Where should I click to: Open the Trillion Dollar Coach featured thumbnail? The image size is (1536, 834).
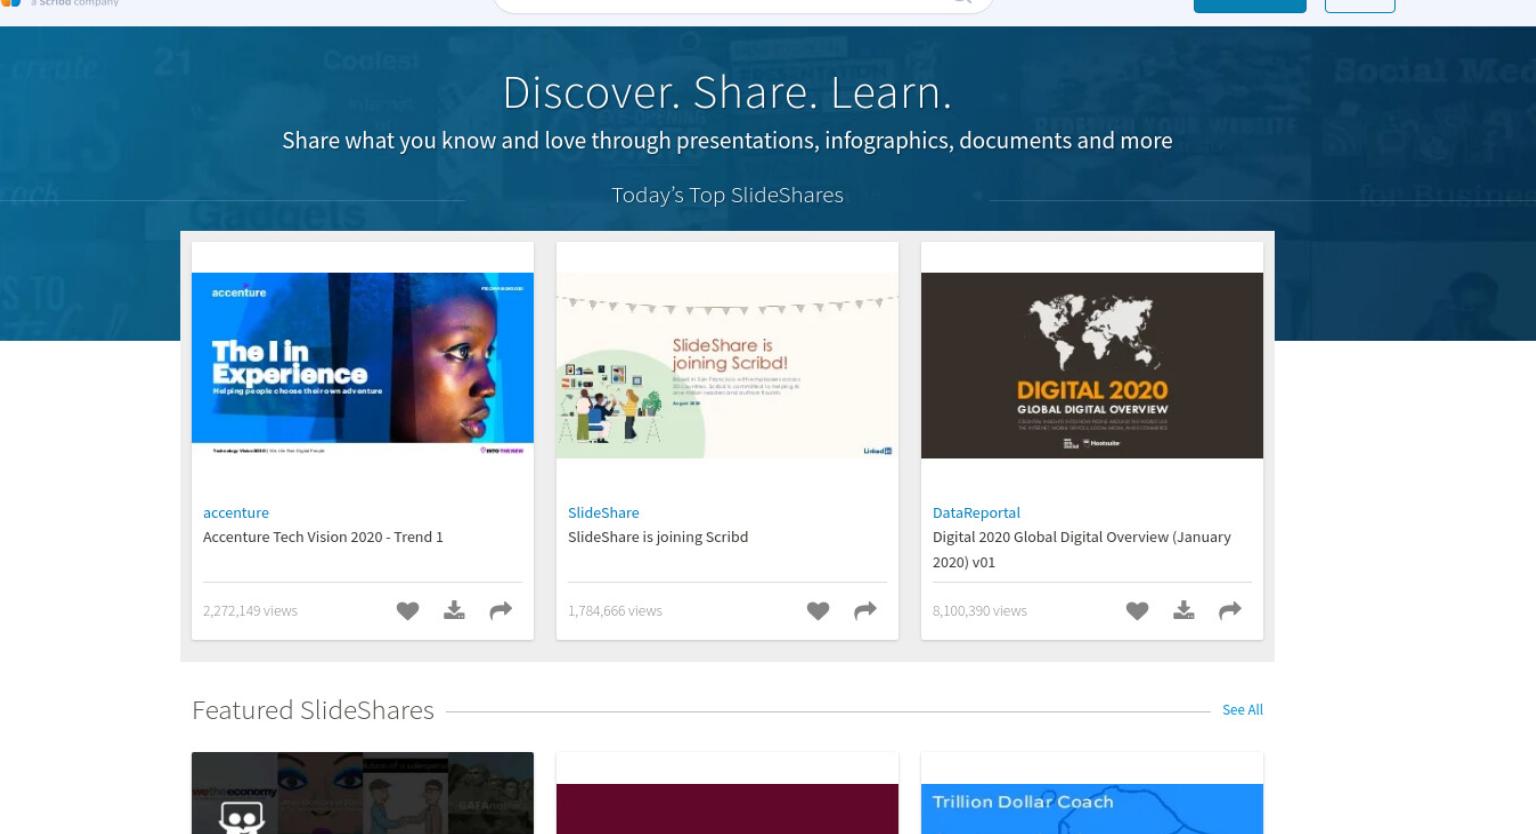click(x=1092, y=808)
